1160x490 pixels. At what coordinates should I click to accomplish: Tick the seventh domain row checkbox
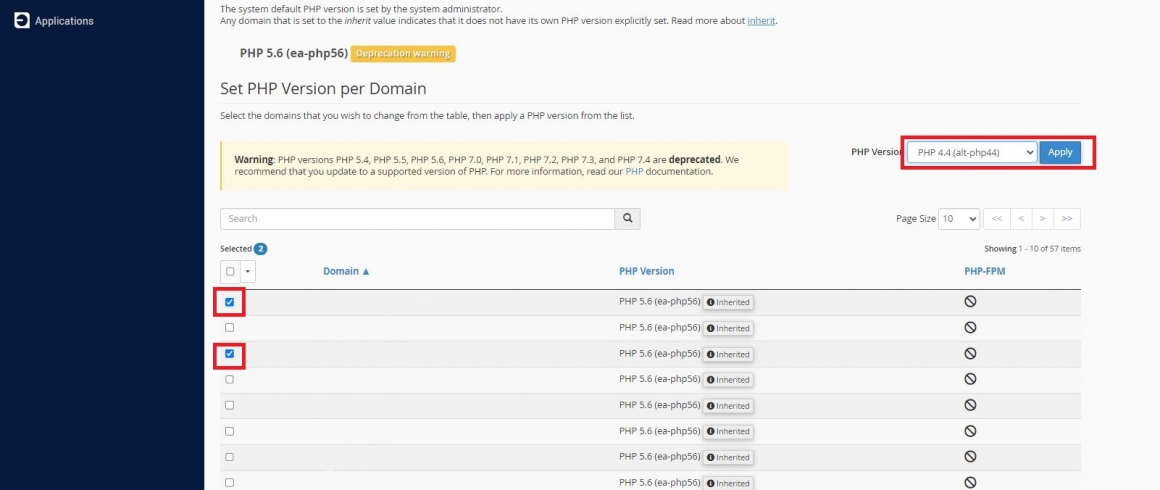click(x=229, y=457)
